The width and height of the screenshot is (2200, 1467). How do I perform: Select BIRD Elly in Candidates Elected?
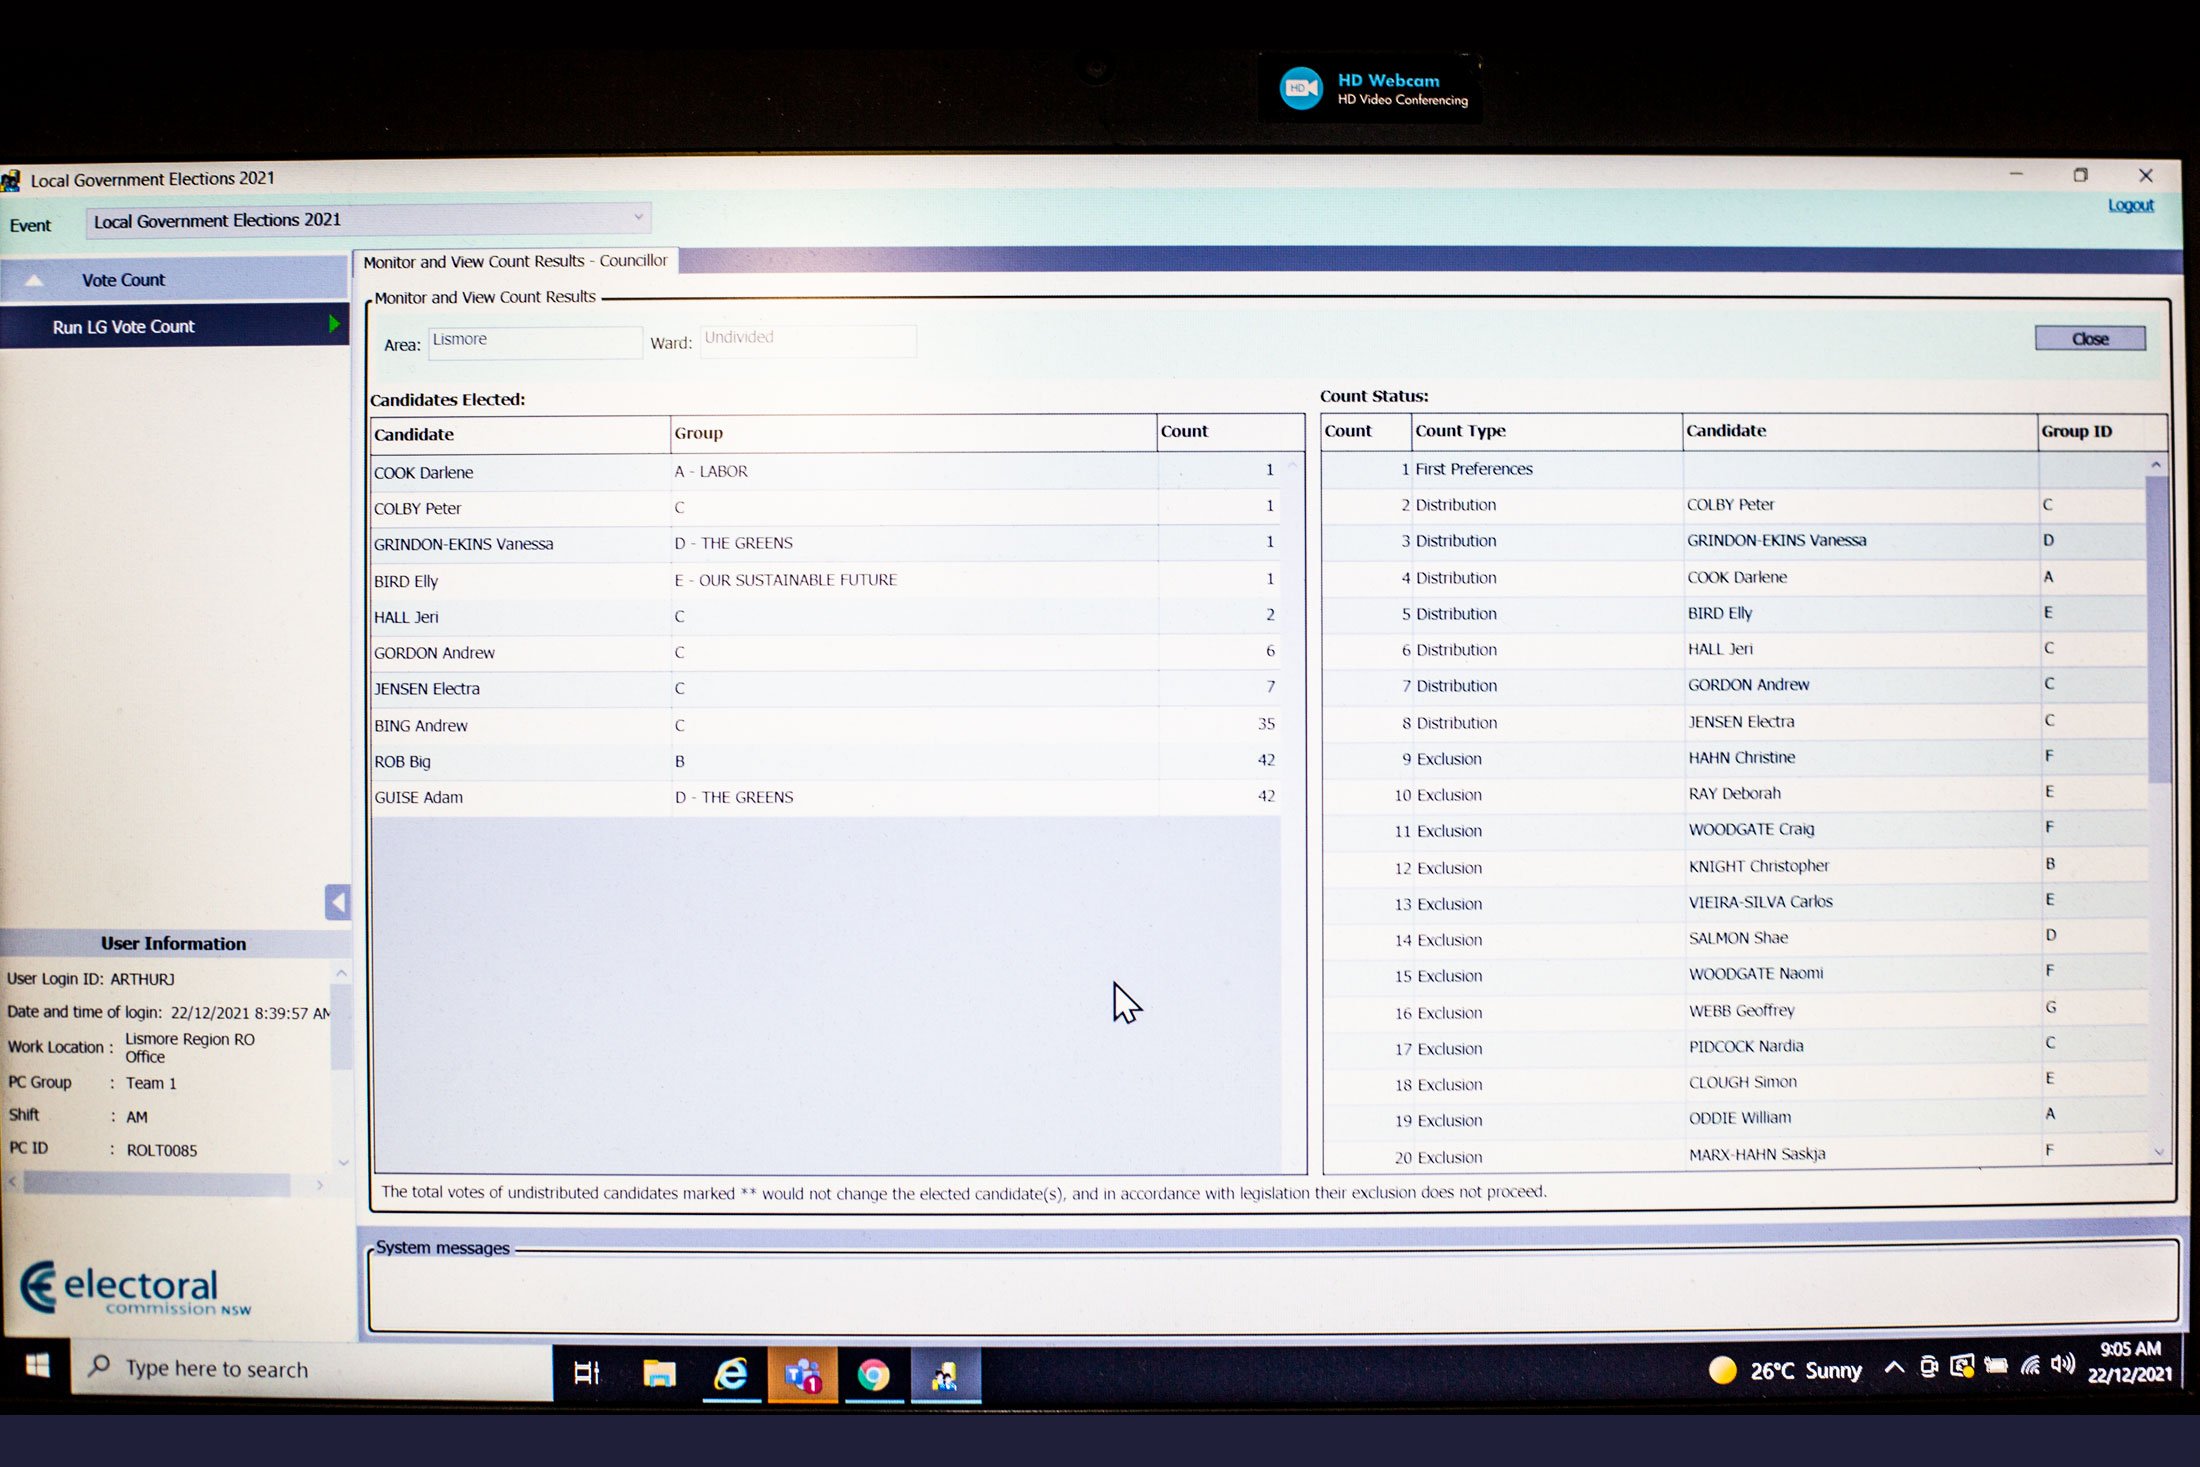825,580
